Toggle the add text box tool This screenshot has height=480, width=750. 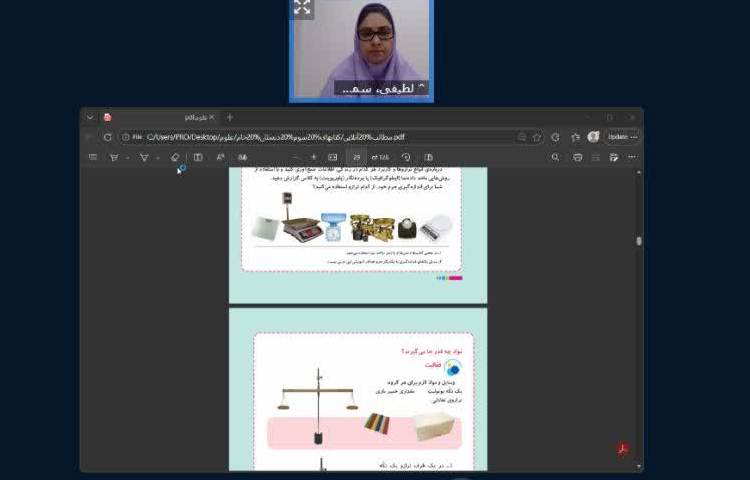point(198,157)
